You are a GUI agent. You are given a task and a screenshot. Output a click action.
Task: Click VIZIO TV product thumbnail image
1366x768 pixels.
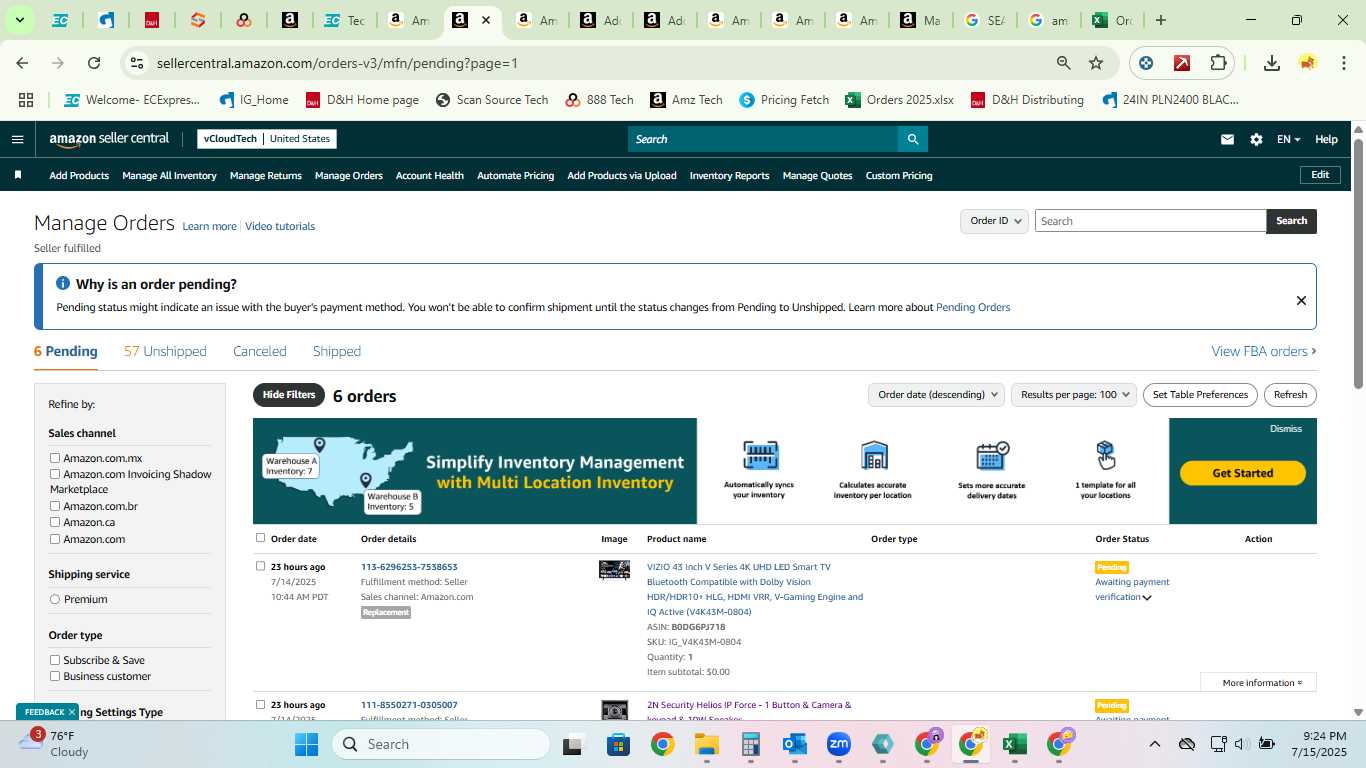614,570
